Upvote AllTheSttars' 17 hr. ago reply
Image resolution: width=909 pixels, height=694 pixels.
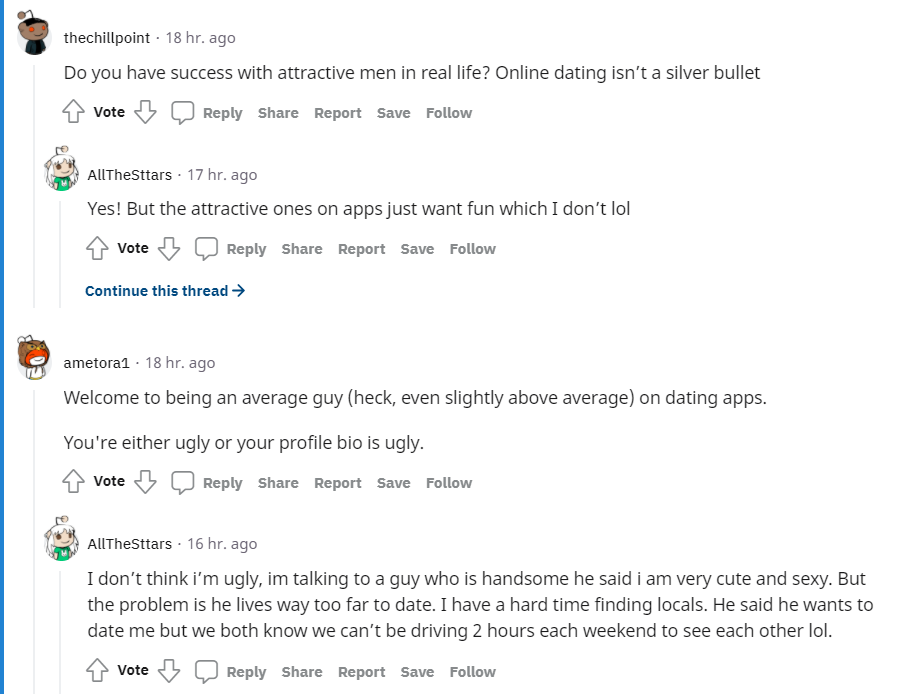[97, 249]
